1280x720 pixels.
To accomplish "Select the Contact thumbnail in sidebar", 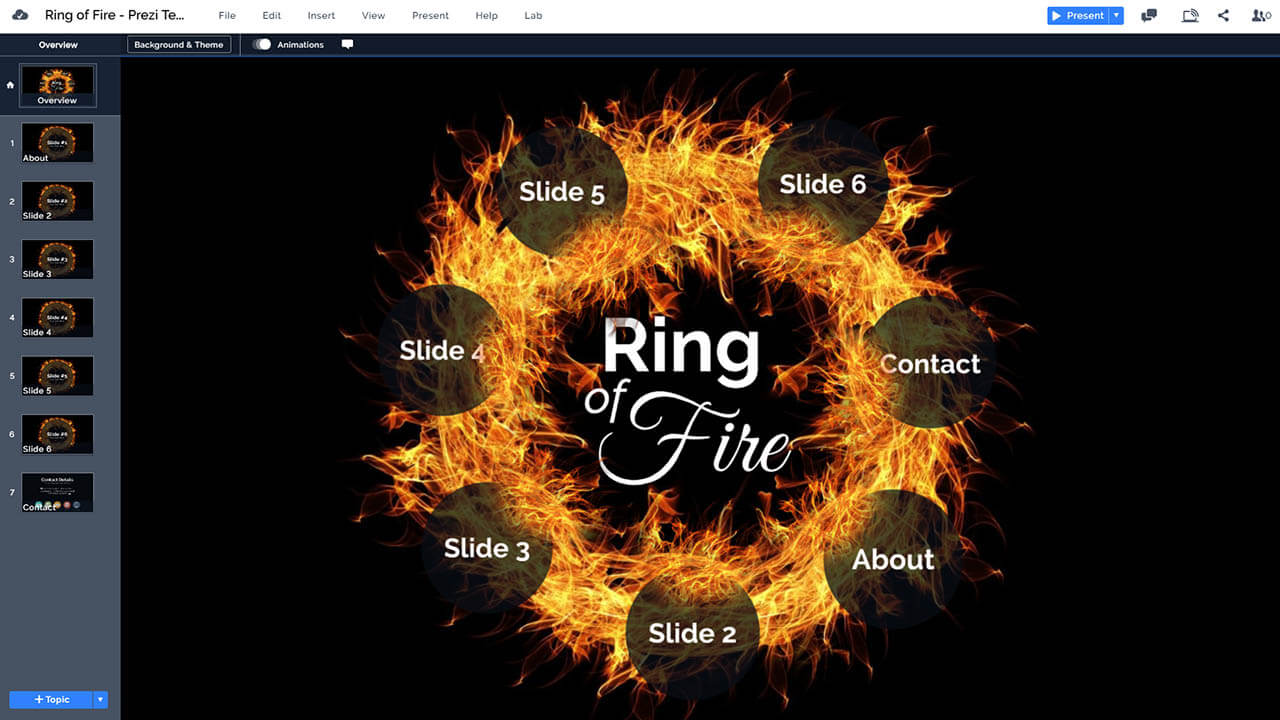I will click(x=57, y=492).
